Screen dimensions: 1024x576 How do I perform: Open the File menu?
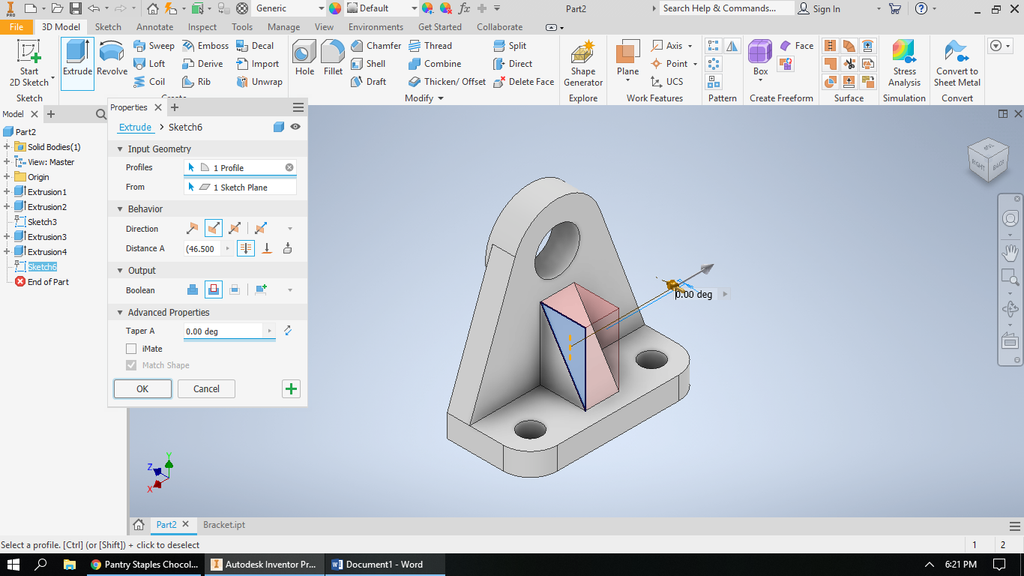point(16,27)
